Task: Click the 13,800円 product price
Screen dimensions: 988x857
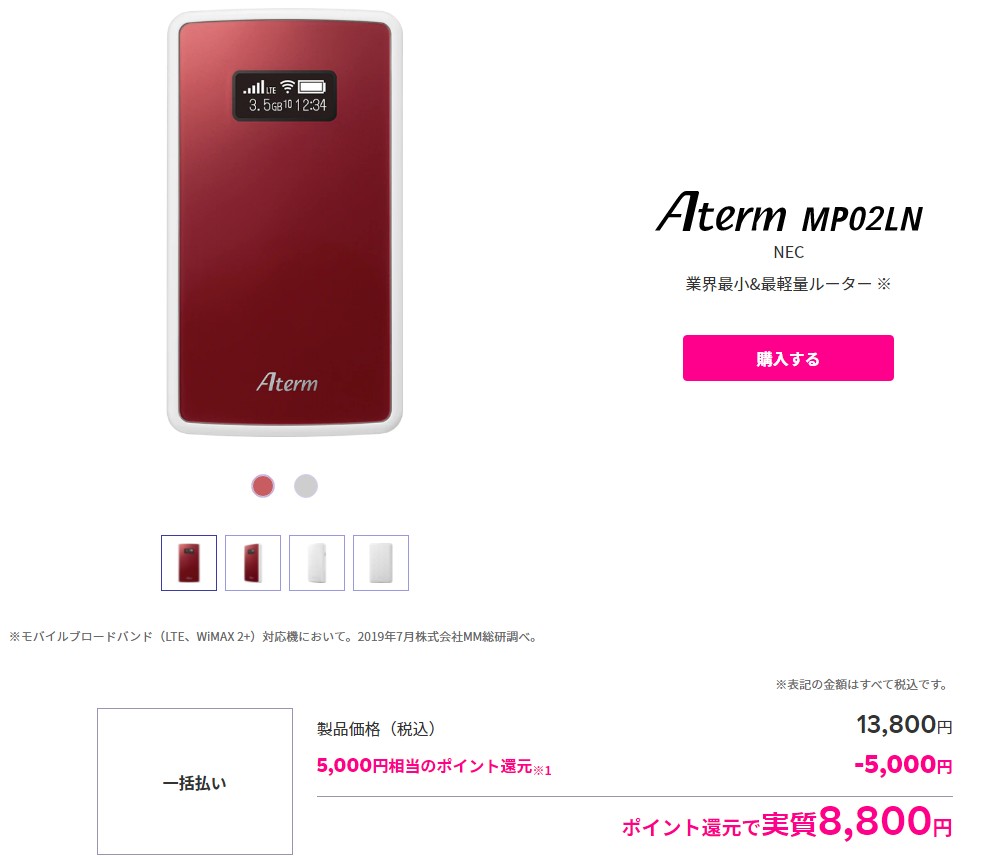Action: (x=904, y=725)
